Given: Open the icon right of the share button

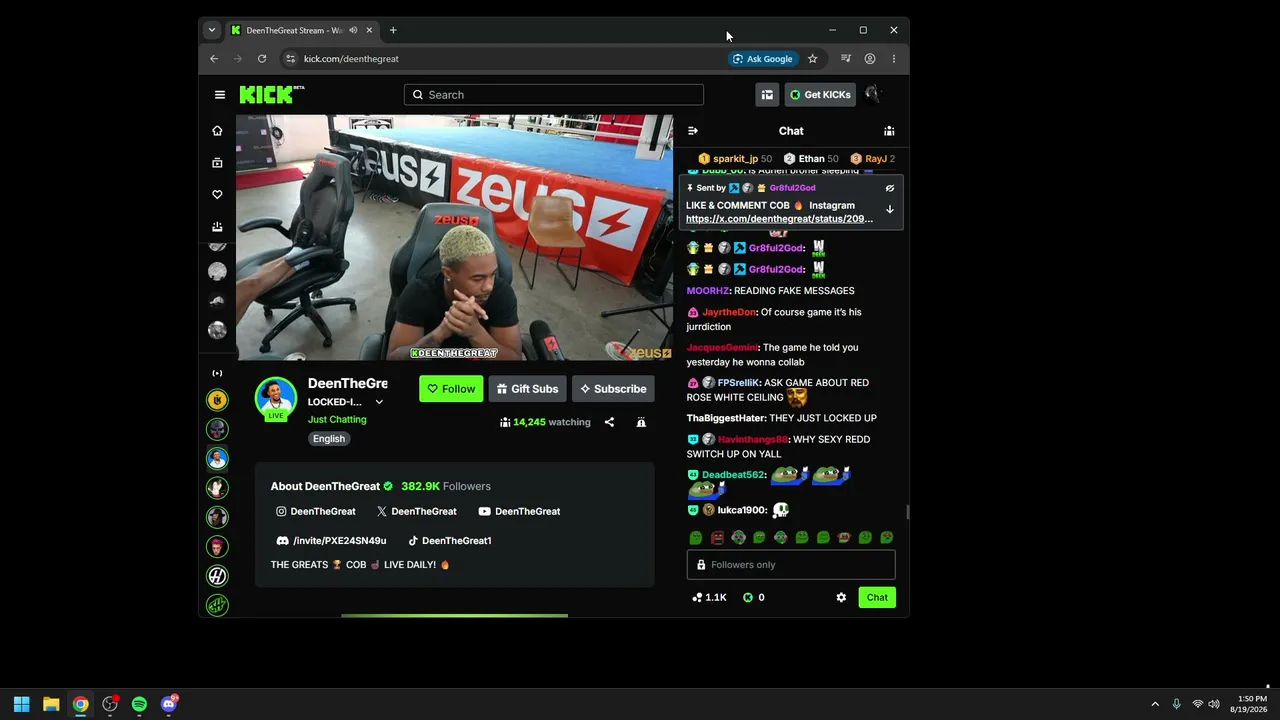Looking at the screenshot, I should 641,422.
